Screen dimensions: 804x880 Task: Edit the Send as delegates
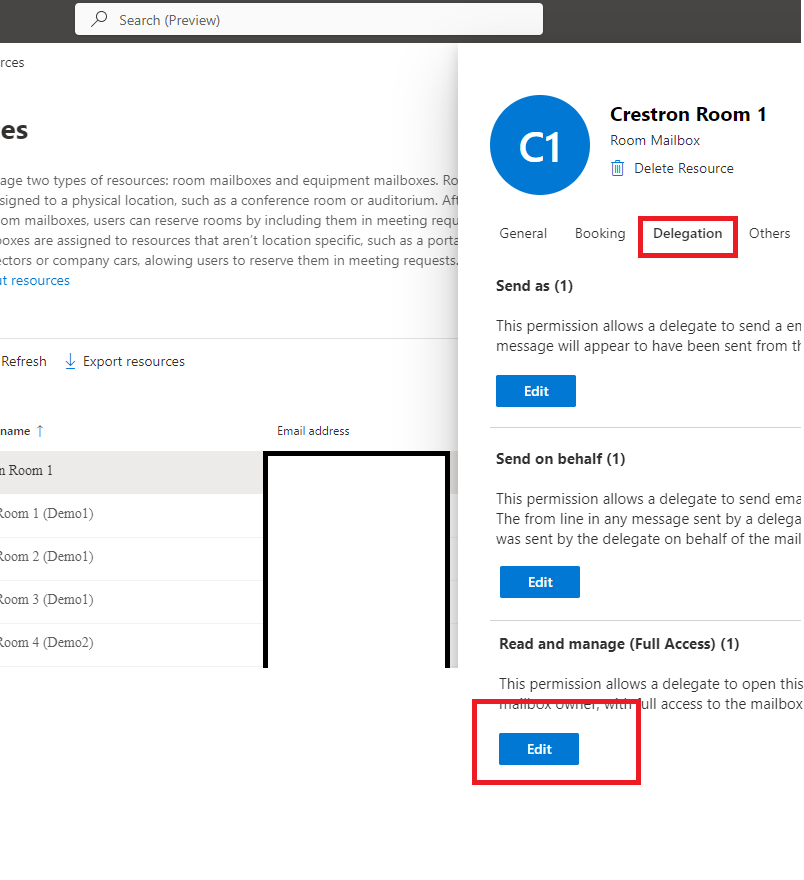(x=536, y=391)
